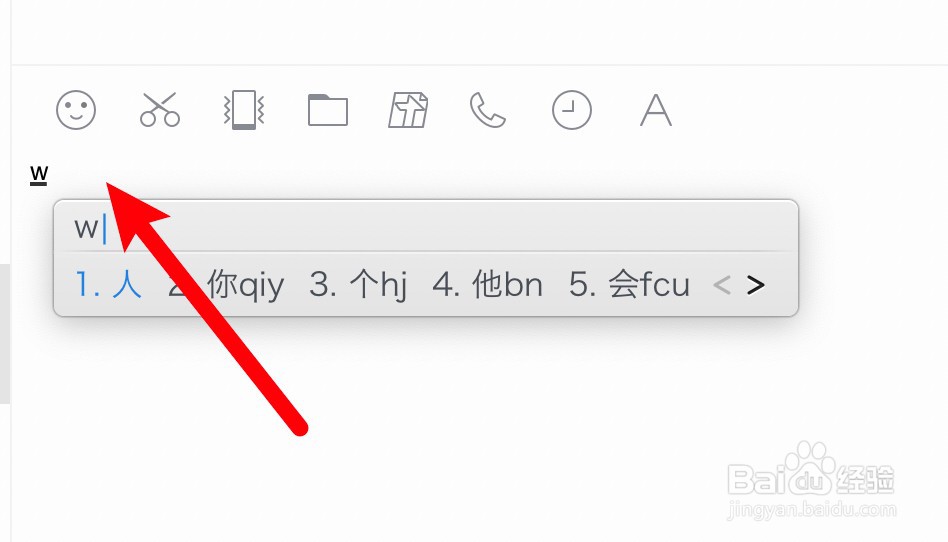Go to next candidate page arrow

(756, 285)
